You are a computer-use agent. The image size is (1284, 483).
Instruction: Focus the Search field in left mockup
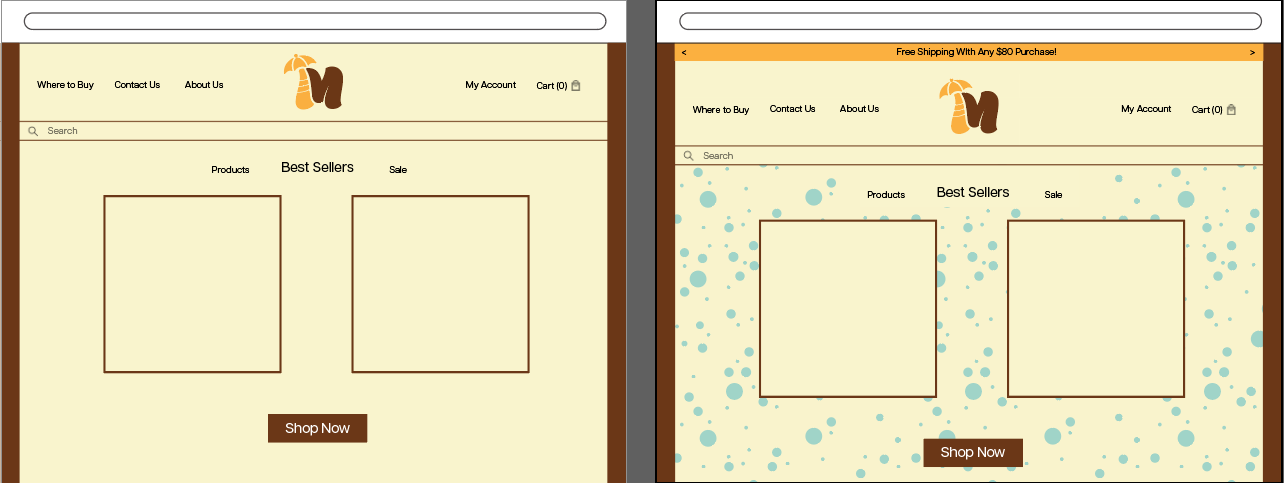click(x=314, y=131)
